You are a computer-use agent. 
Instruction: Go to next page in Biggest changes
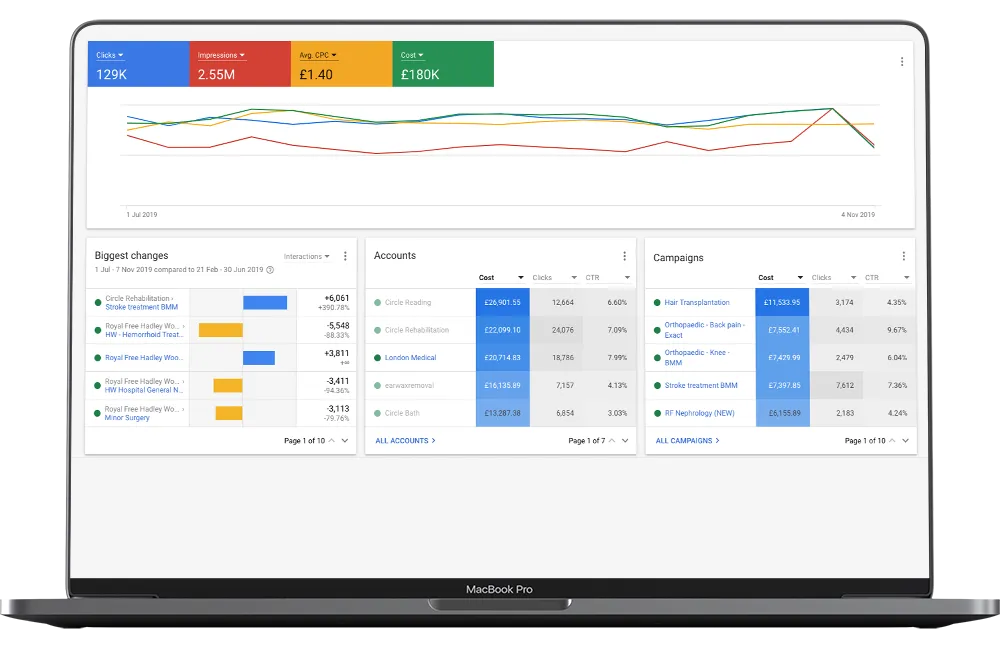345,440
